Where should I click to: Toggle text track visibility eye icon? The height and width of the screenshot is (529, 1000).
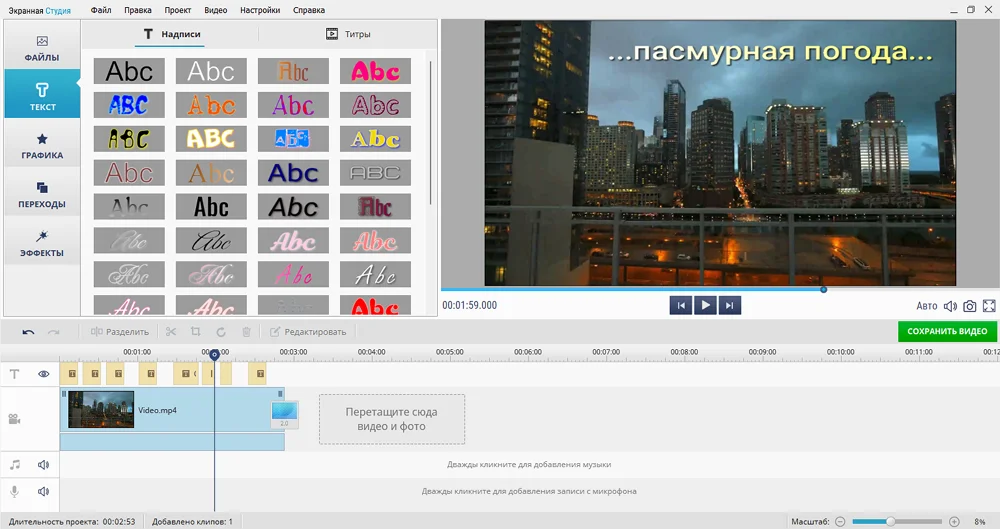point(43,374)
